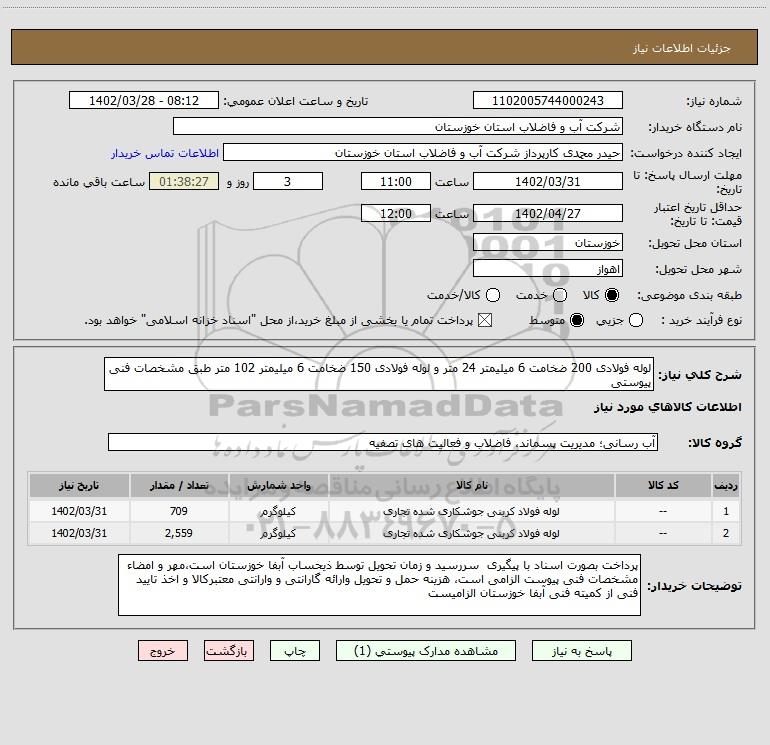The height and width of the screenshot is (745, 770).
Task: Select the کالا/خدمت radio button
Action: 493,295
